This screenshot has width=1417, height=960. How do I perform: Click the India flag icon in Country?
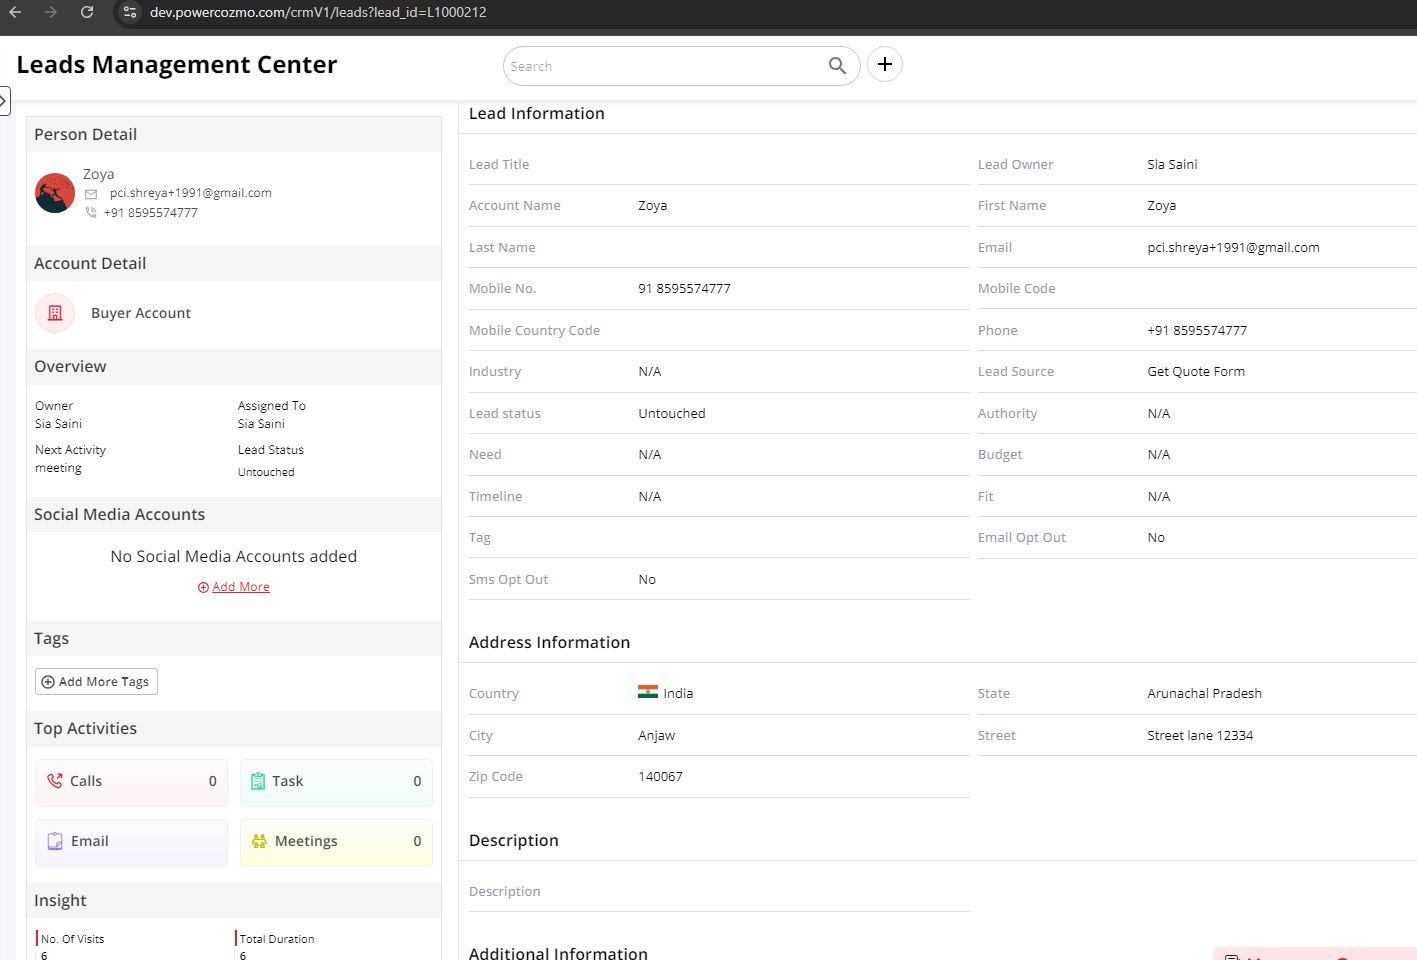tap(648, 692)
